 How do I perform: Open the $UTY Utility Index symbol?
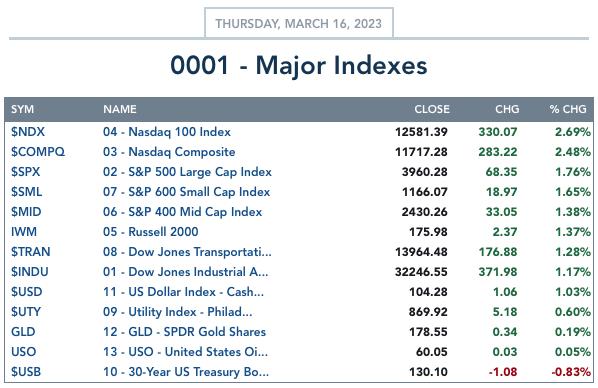pyautogui.click(x=26, y=312)
